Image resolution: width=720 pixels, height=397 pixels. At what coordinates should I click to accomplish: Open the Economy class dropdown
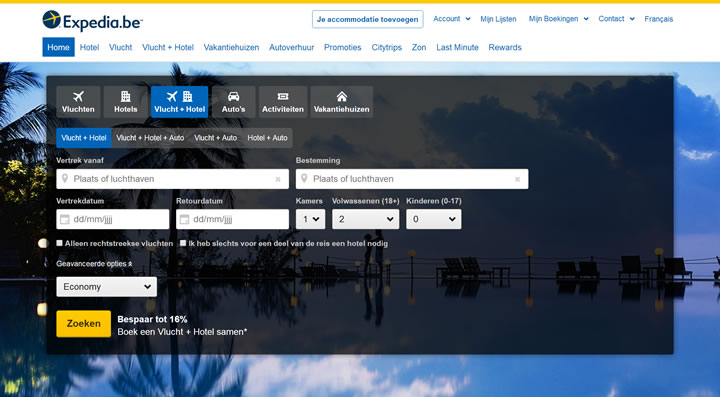pyautogui.click(x=107, y=287)
